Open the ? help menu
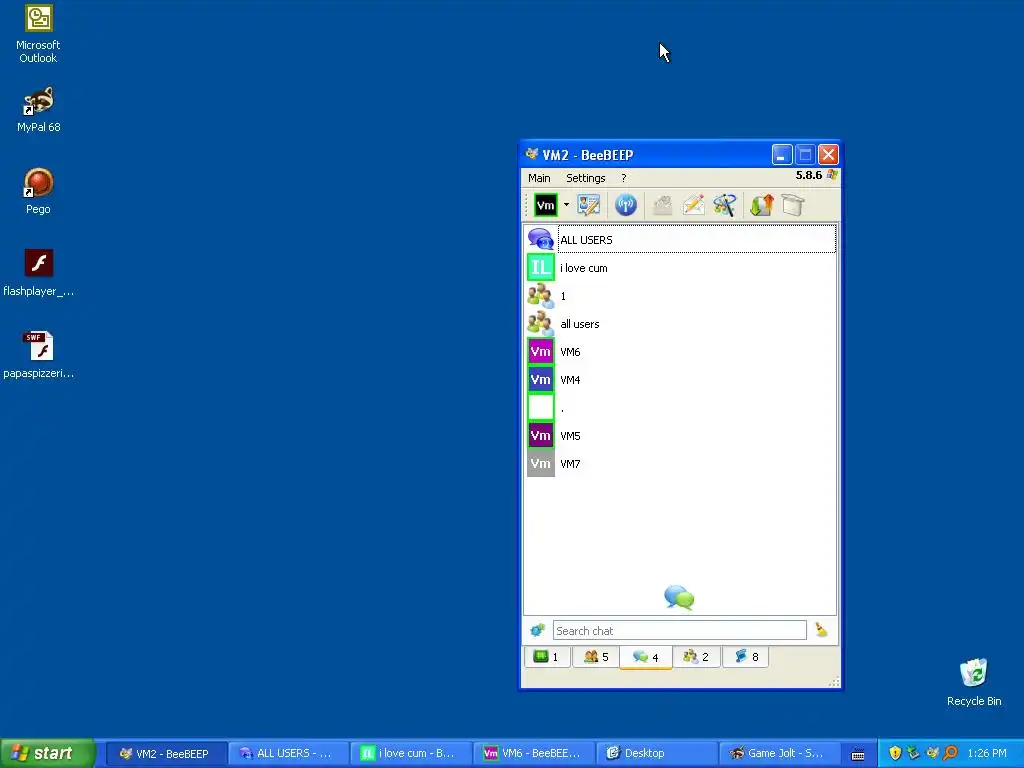This screenshot has height=768, width=1024. [x=624, y=178]
